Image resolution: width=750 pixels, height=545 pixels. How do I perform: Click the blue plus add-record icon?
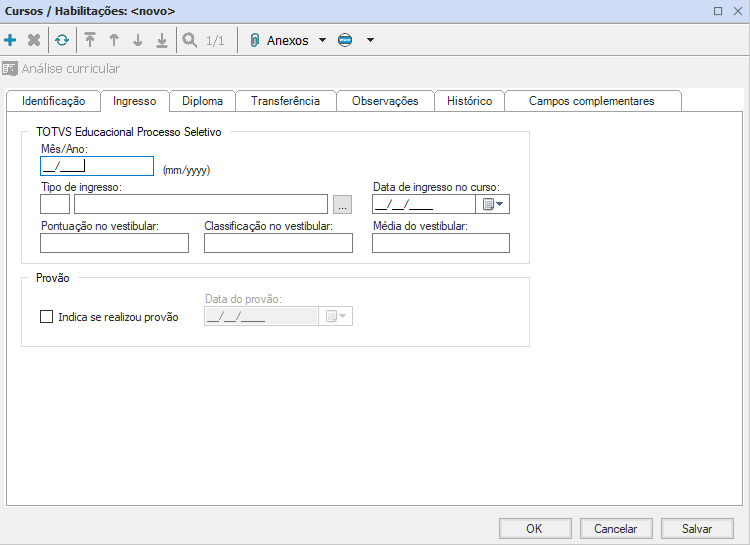click(x=11, y=41)
